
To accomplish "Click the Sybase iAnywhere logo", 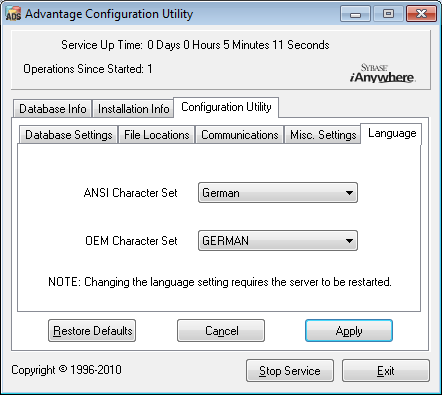I will 382,73.
